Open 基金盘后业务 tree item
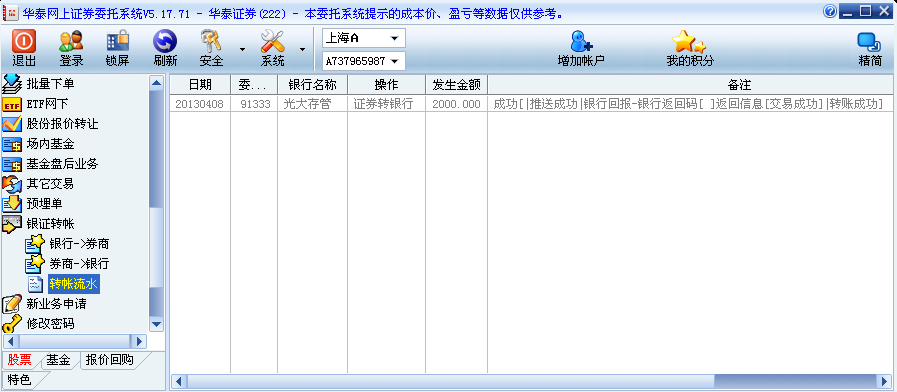Screen dimensions: 897x392 (62, 164)
